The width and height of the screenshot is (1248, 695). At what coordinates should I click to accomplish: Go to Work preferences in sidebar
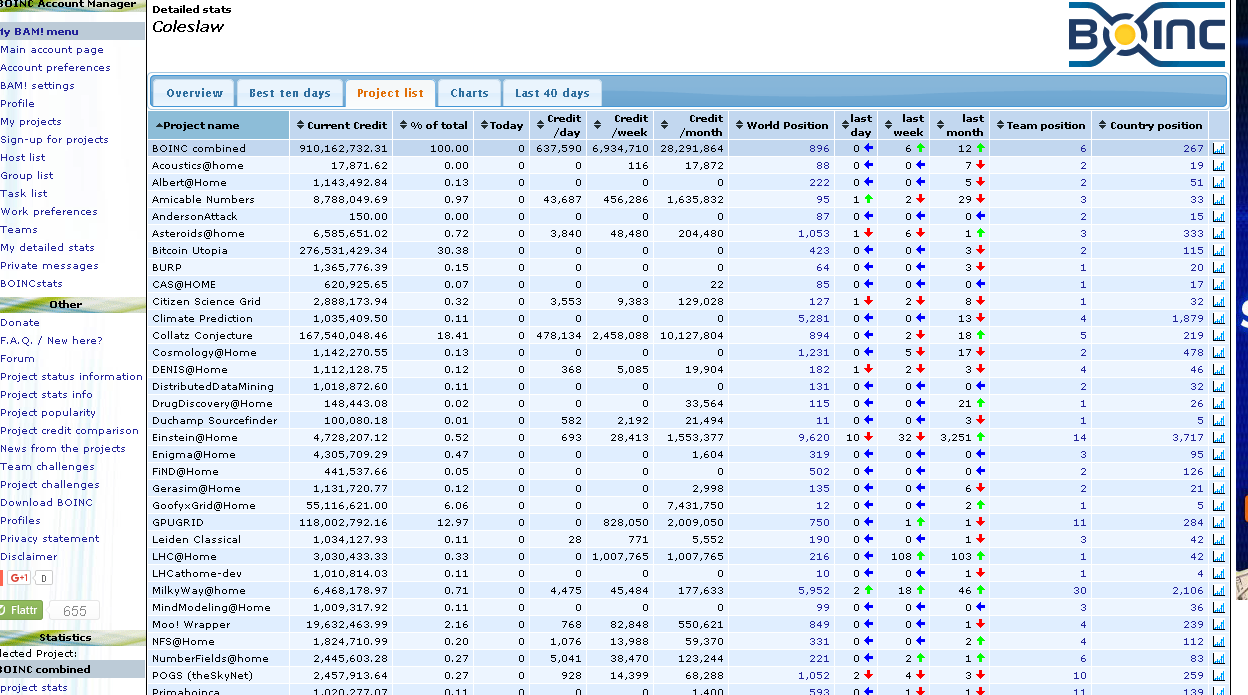click(49, 212)
